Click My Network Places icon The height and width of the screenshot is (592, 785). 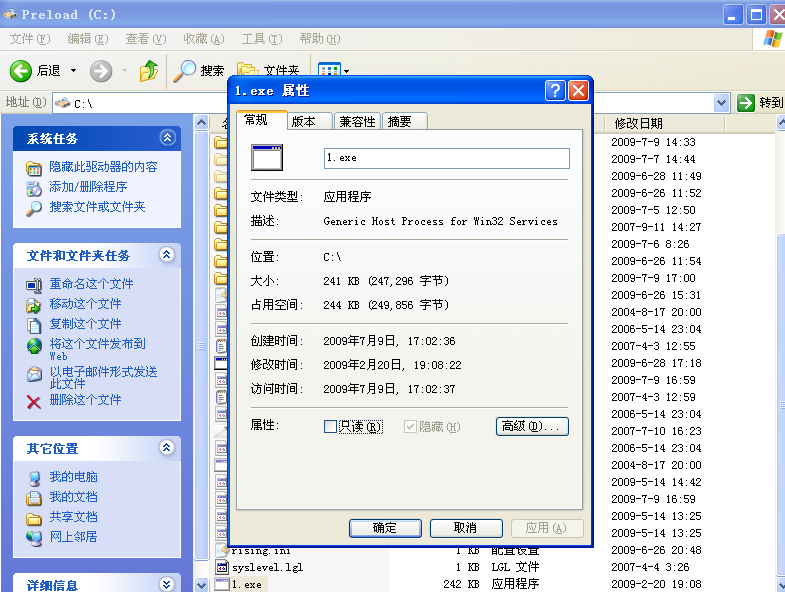pos(34,538)
